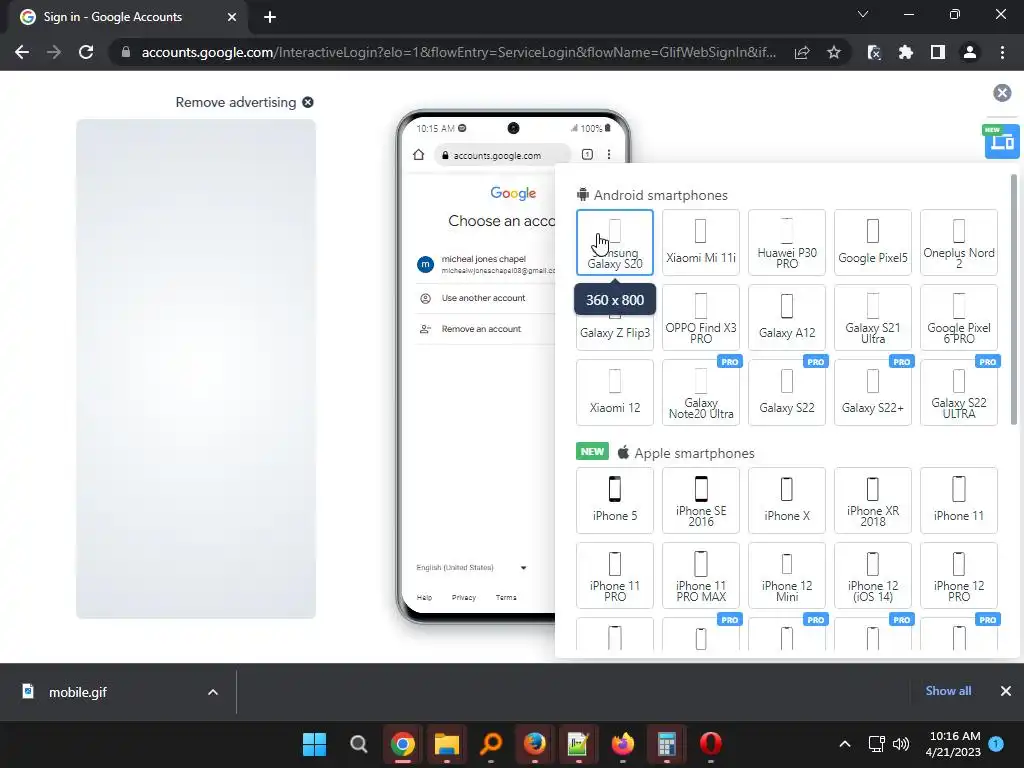Pick the iPhone XR 2018 device
1024x768 pixels.
tap(872, 500)
